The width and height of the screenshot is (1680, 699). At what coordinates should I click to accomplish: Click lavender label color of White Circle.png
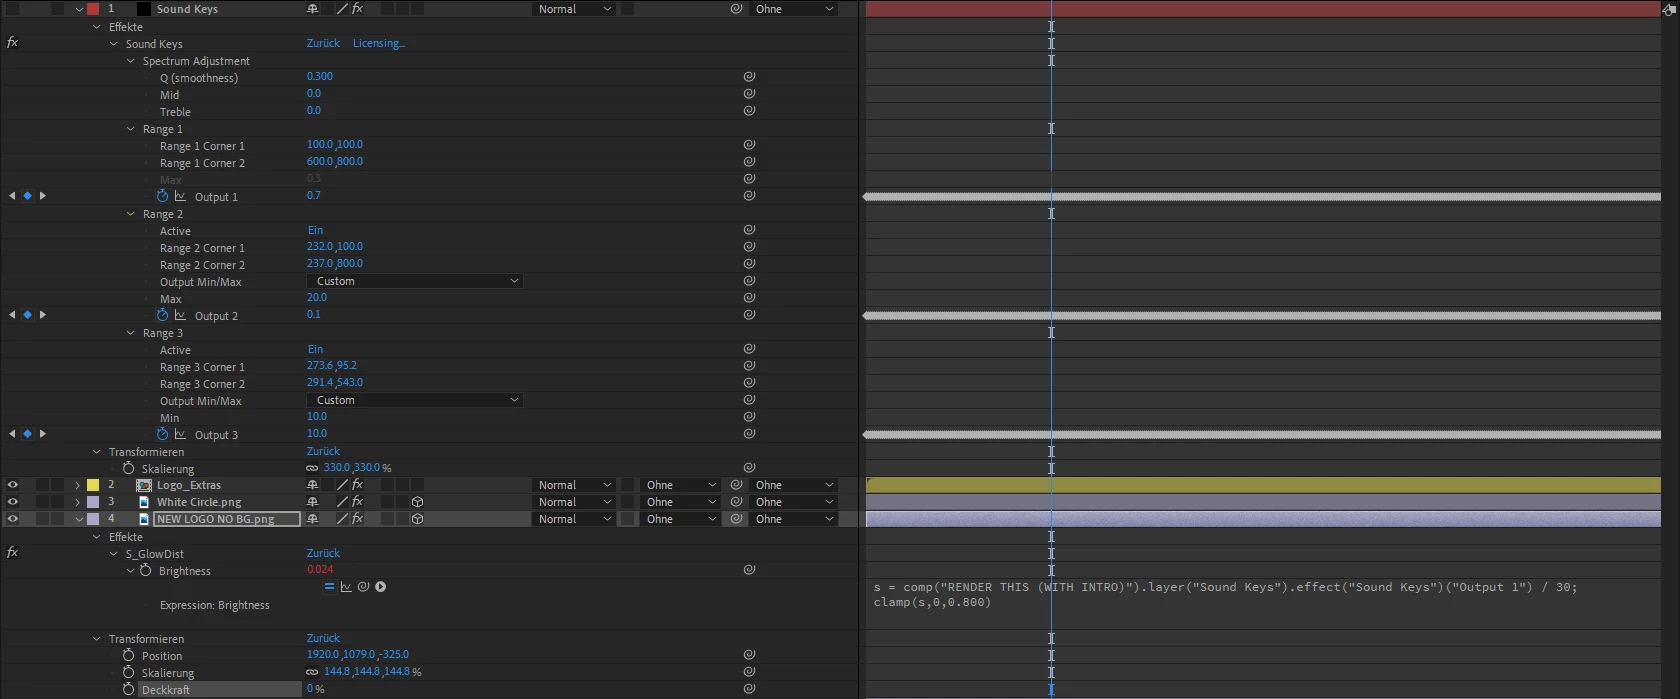[93, 502]
